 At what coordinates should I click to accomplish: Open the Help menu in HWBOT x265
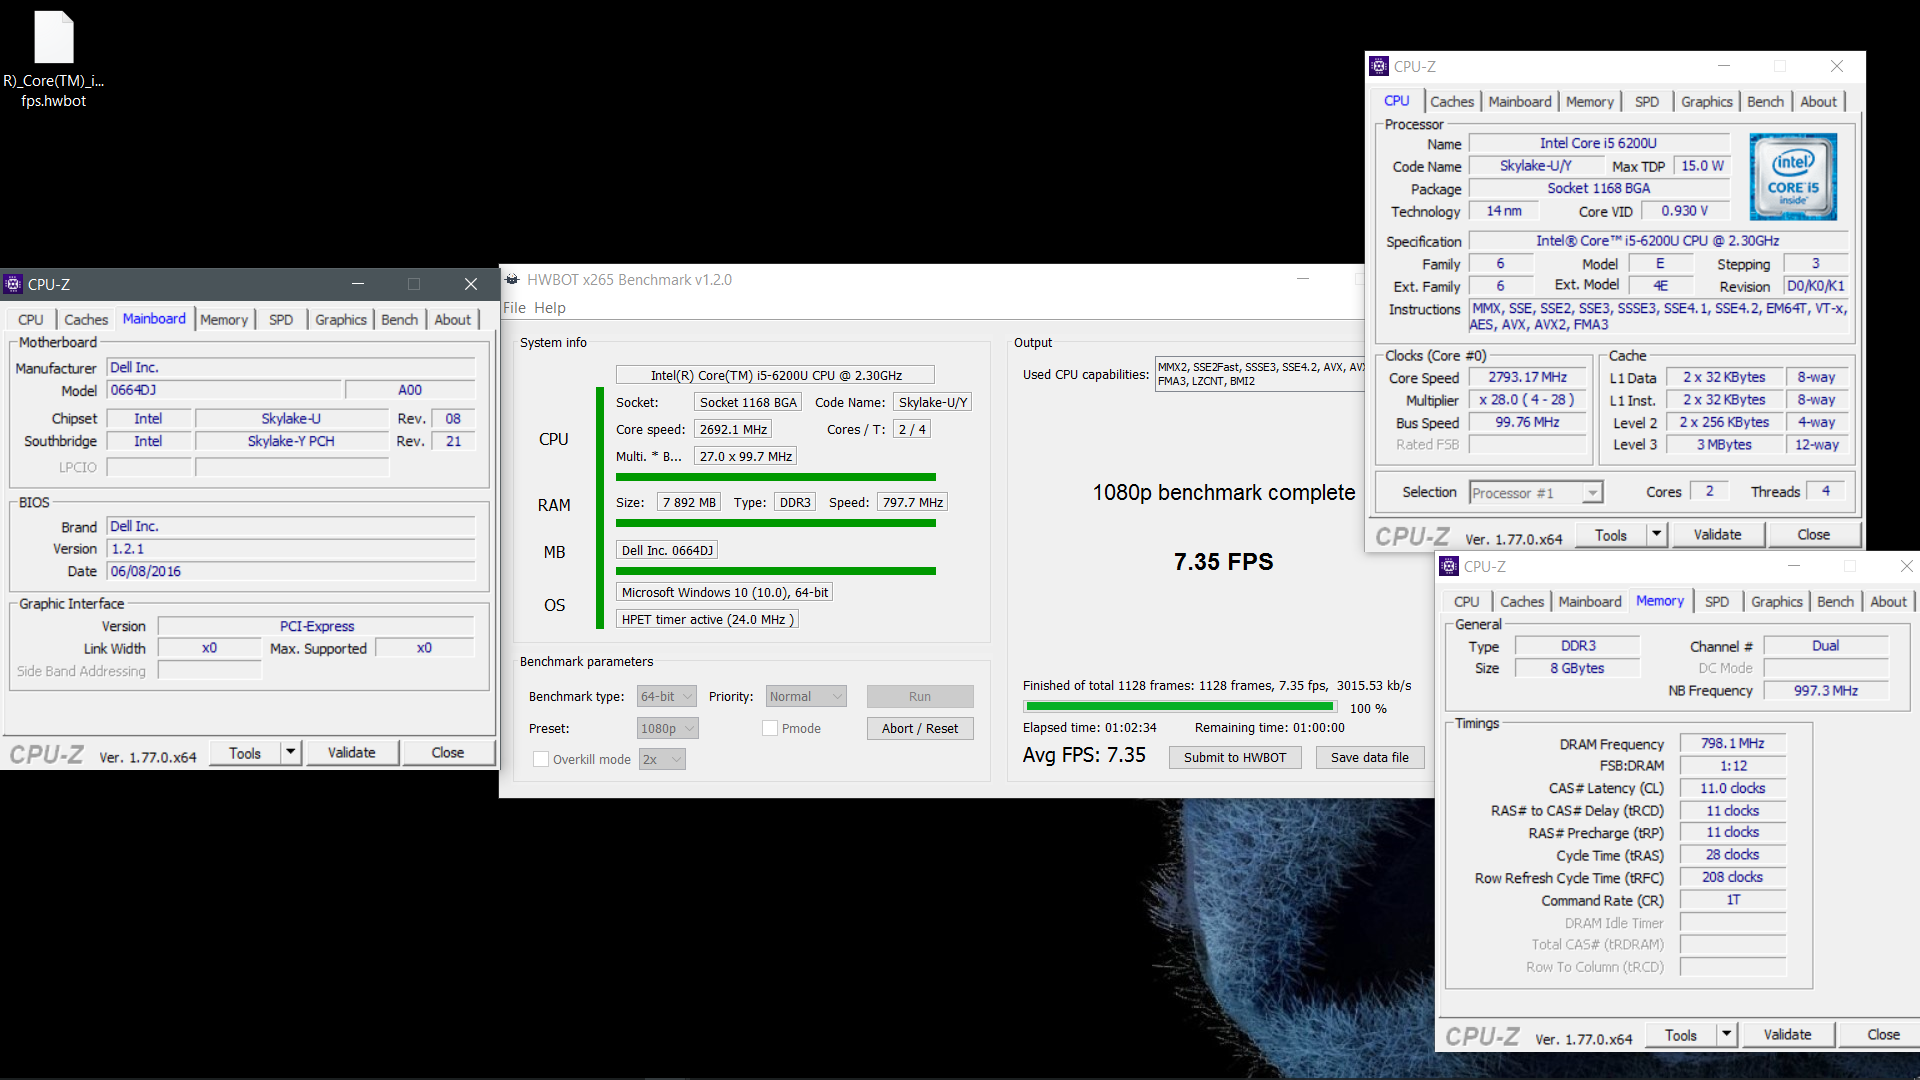pyautogui.click(x=549, y=307)
